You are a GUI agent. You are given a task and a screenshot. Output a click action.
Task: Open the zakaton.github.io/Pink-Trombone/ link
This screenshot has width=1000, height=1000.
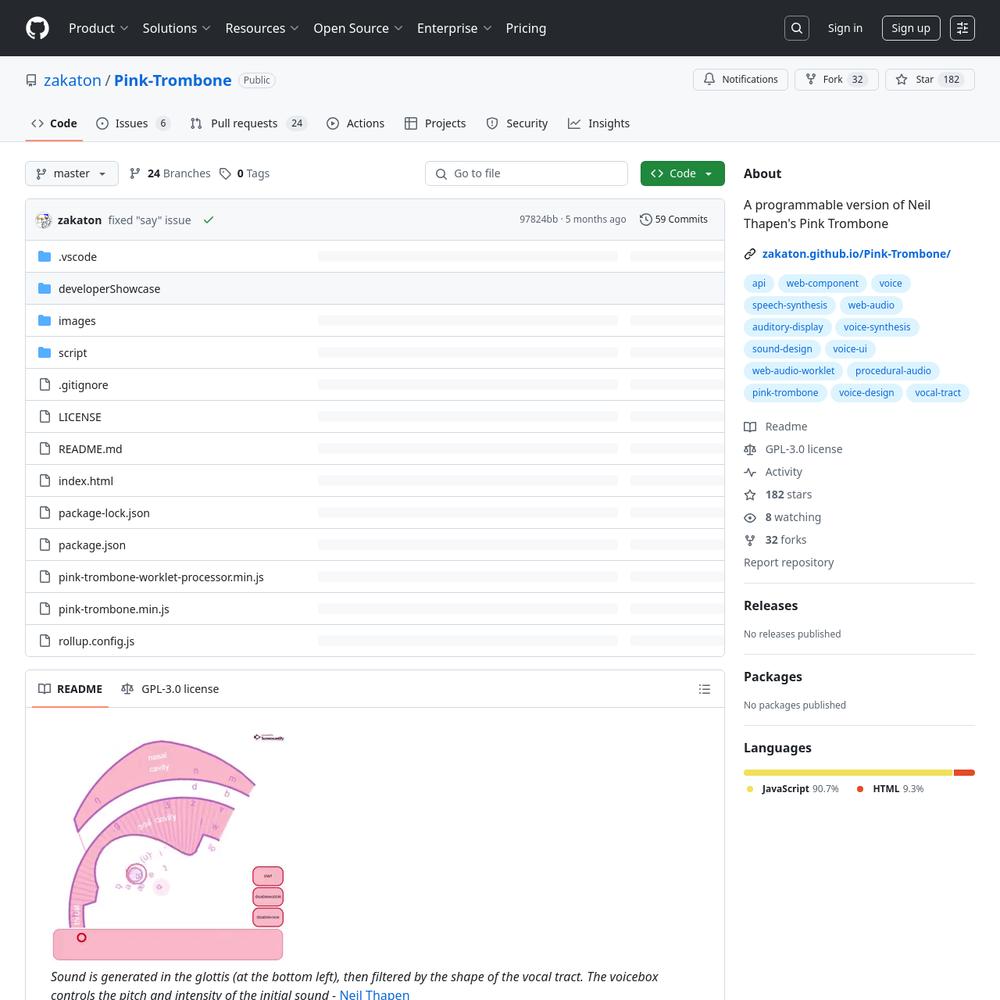point(856,254)
